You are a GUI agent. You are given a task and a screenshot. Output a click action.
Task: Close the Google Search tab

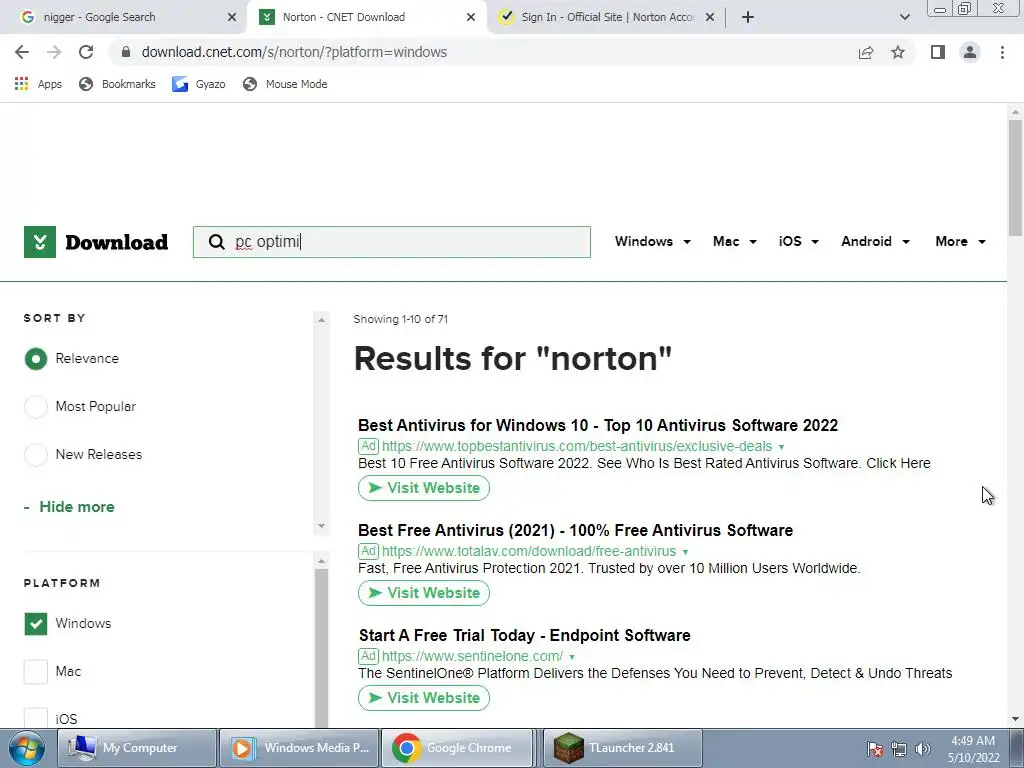pos(232,17)
